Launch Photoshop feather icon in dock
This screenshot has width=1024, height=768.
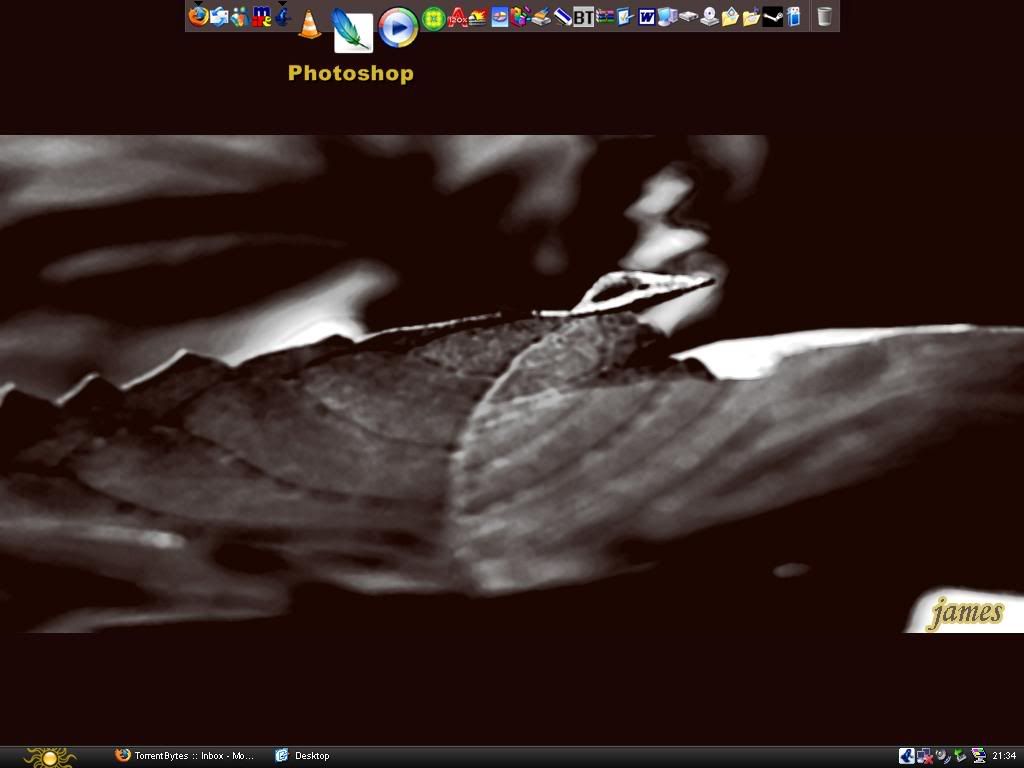[352, 30]
